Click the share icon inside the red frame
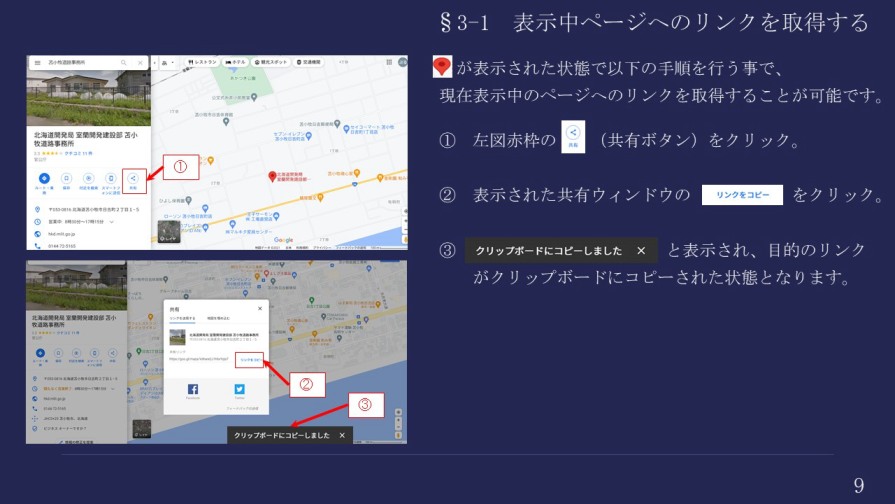895x504 pixels. pyautogui.click(x=133, y=180)
